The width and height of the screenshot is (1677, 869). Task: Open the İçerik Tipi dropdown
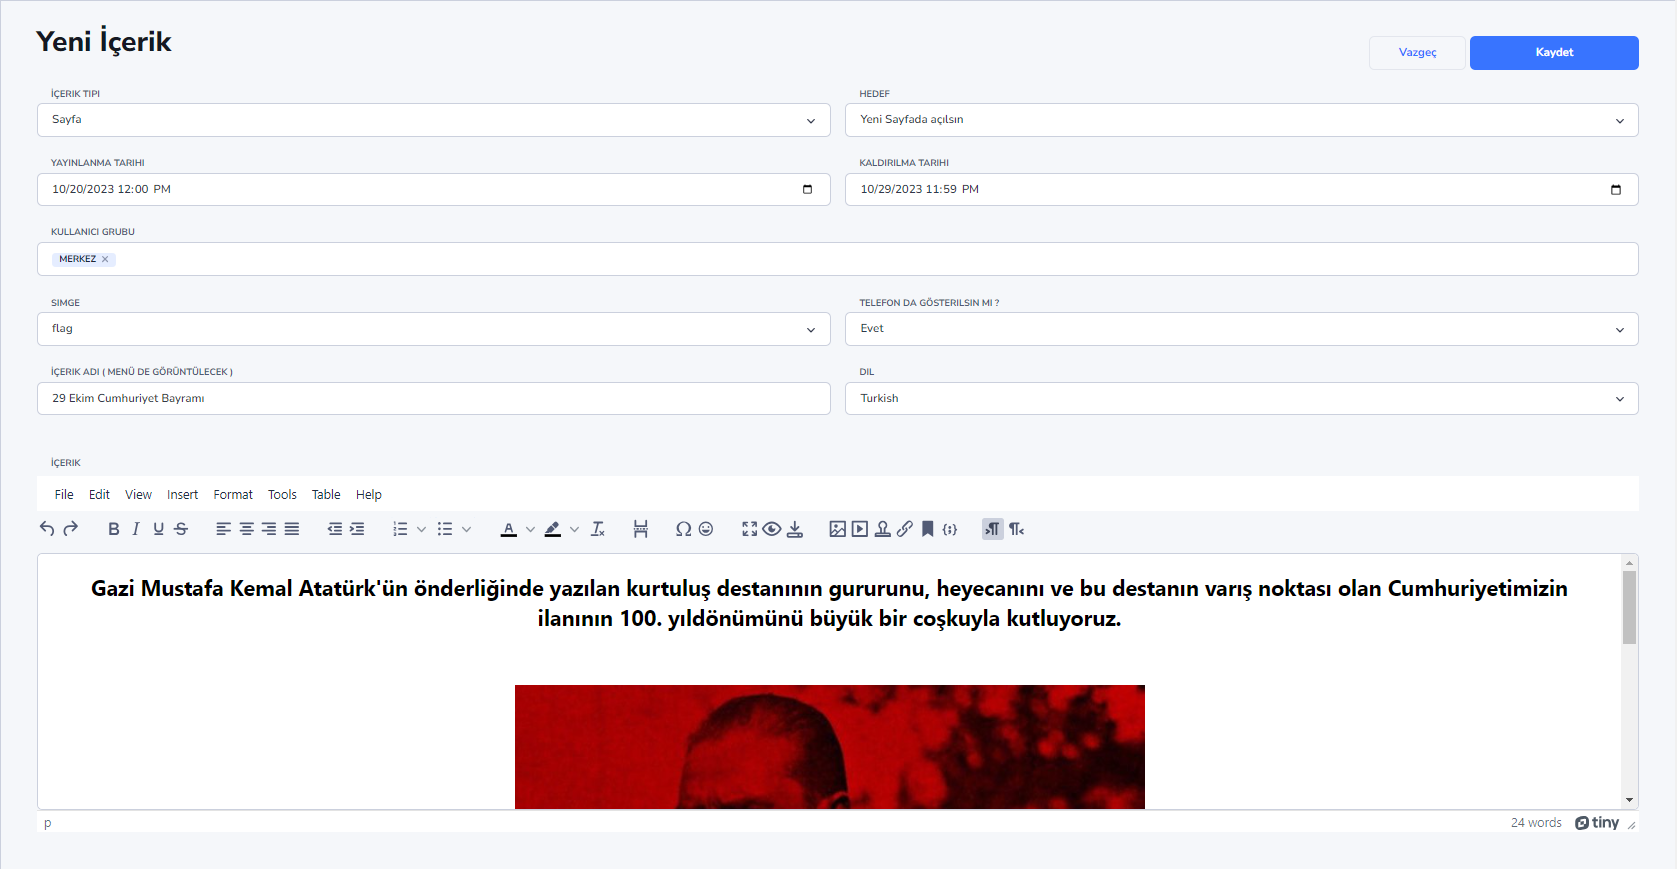[x=434, y=120]
